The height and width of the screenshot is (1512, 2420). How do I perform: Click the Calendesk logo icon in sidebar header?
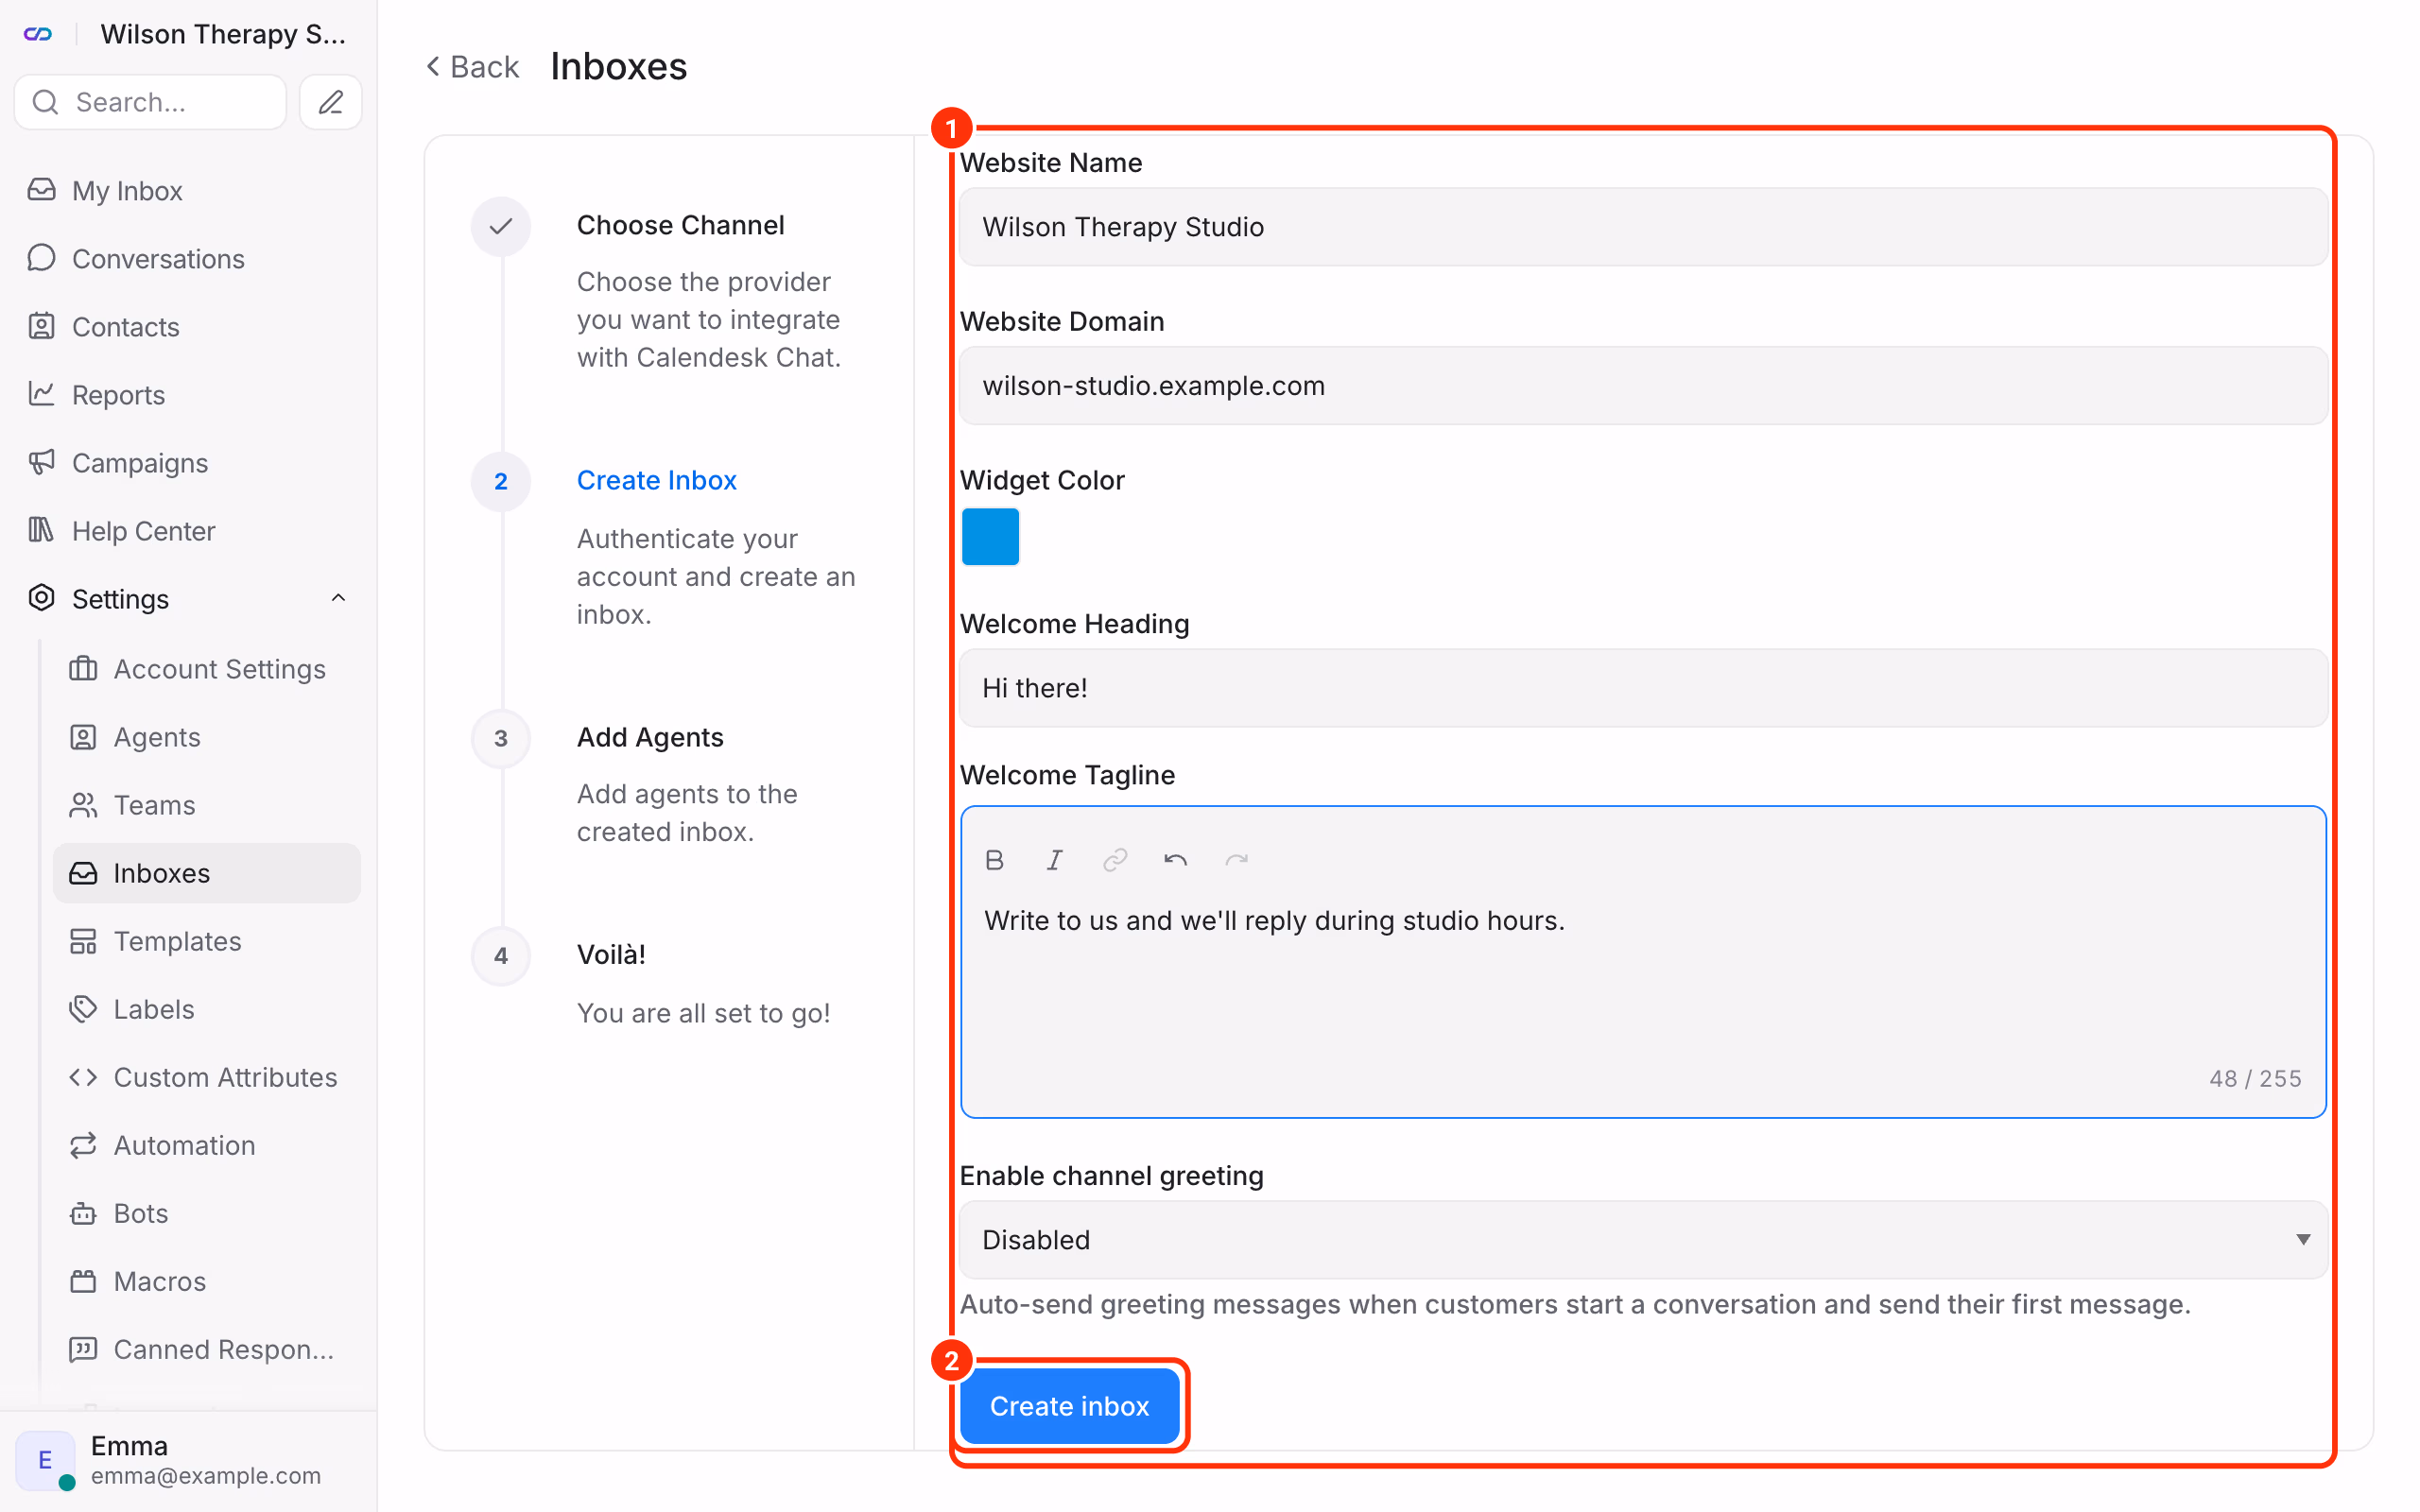coord(38,34)
